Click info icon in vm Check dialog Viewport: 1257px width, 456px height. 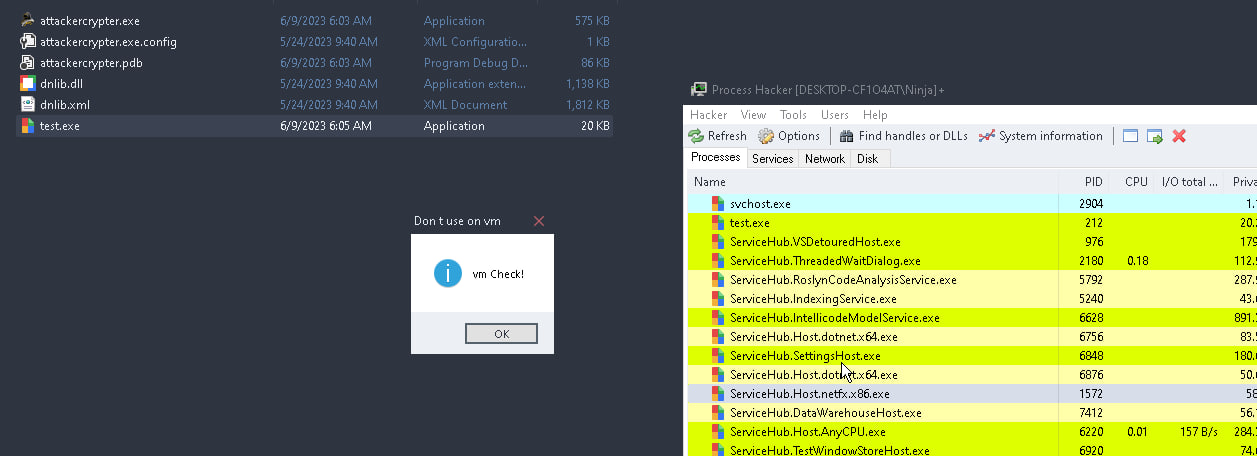(x=448, y=273)
